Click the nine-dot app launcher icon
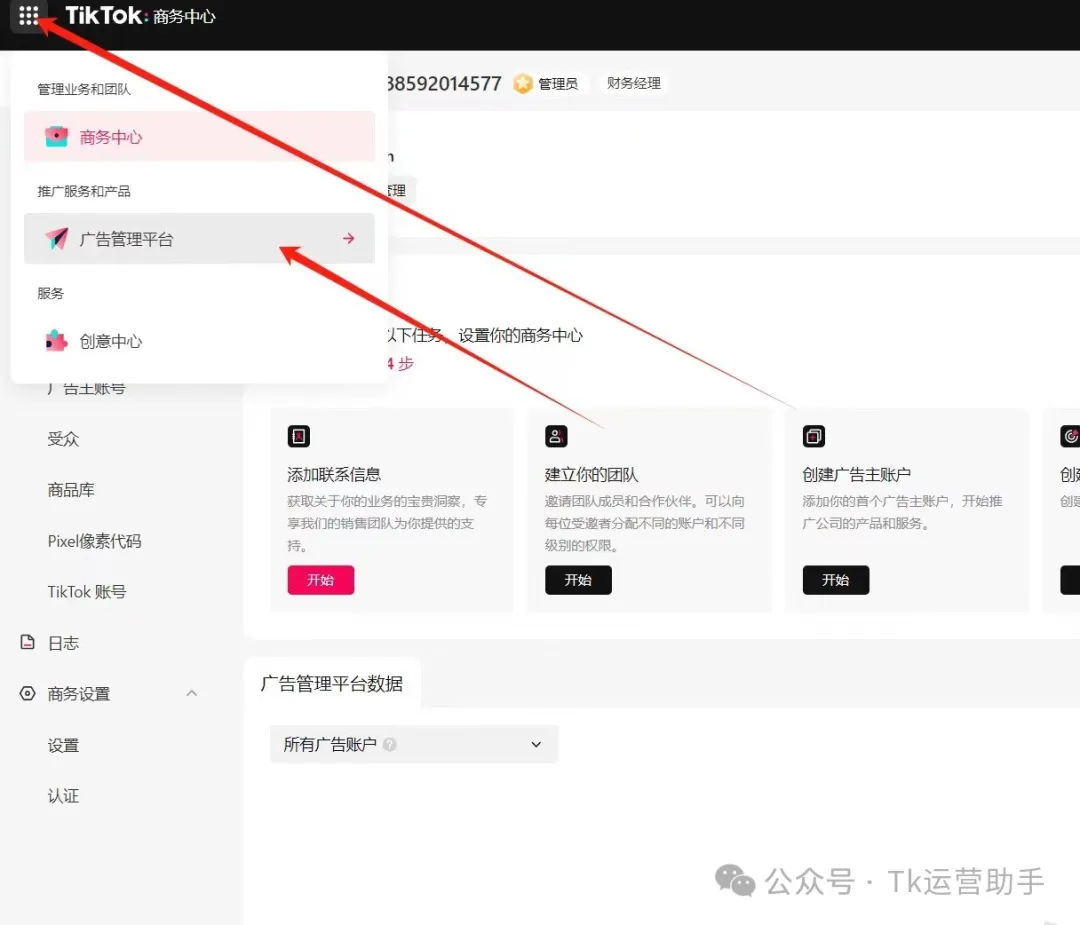Viewport: 1080px width, 925px height. pos(29,16)
